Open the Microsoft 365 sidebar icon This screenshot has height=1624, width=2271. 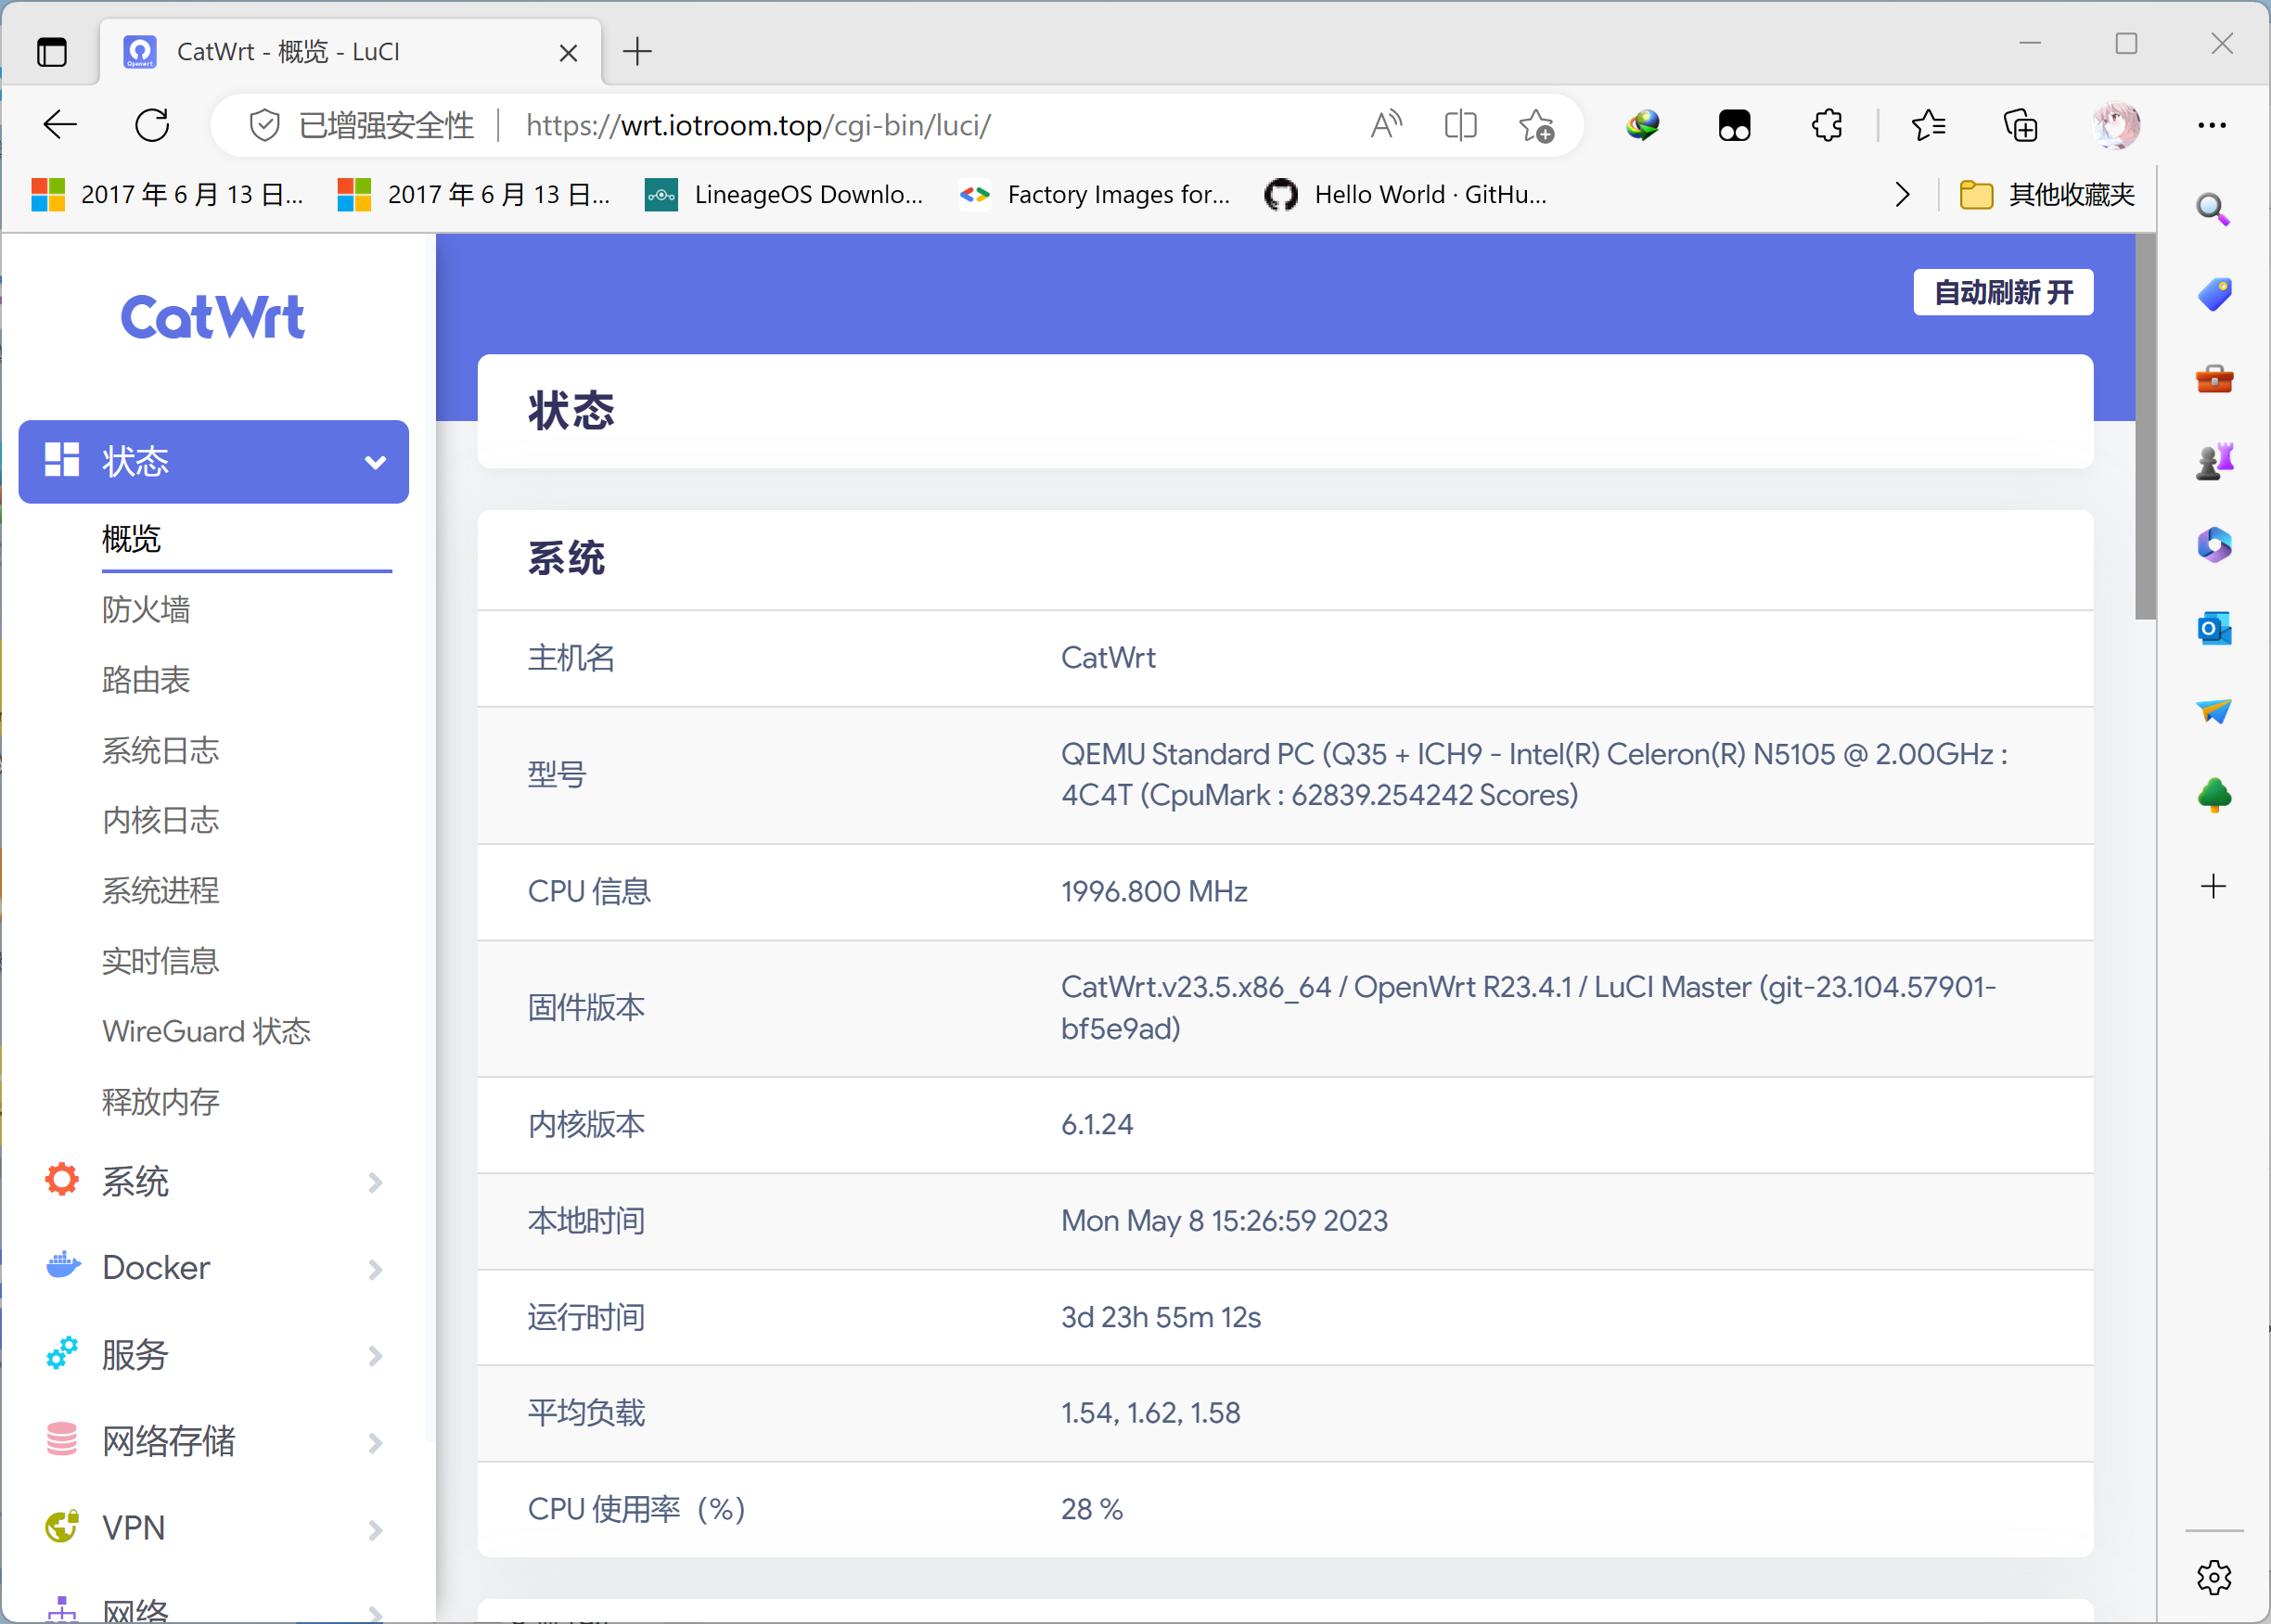coord(2214,545)
